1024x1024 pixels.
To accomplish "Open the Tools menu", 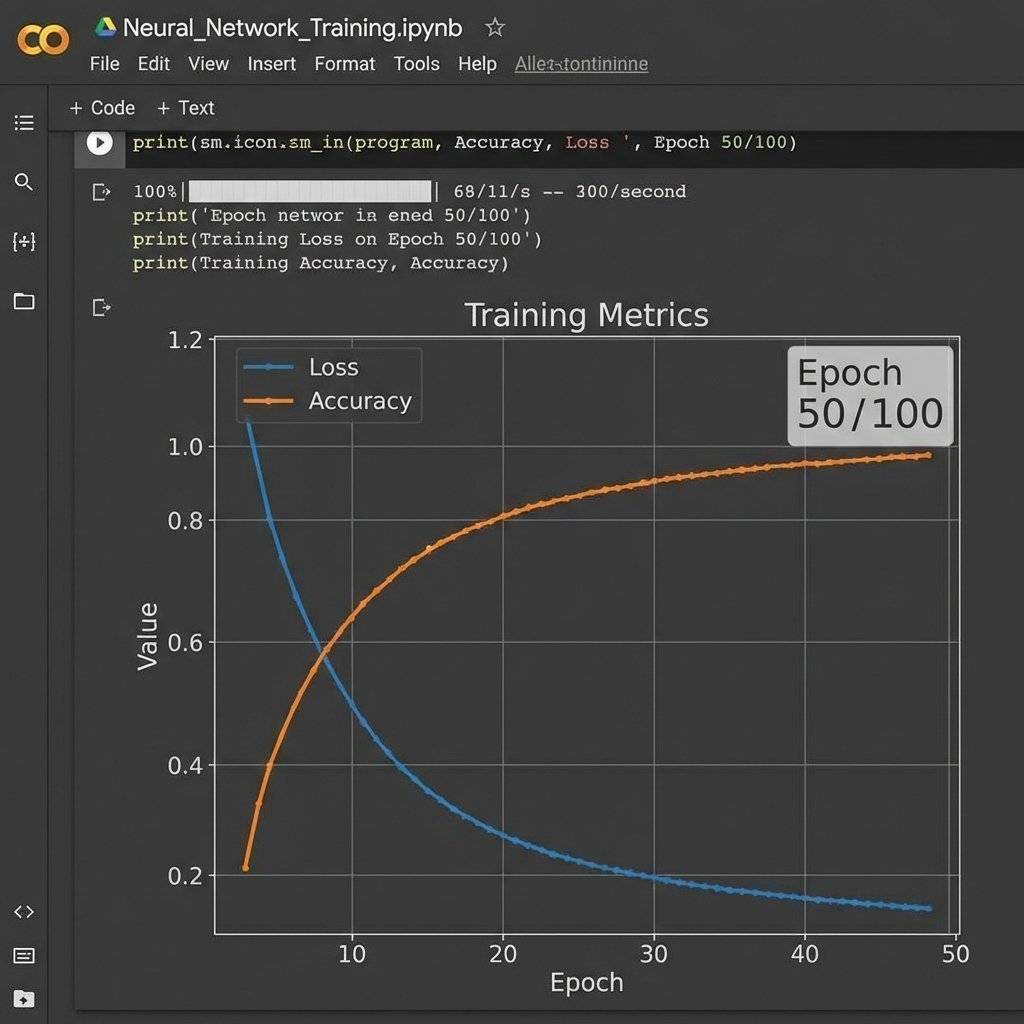I will [417, 63].
